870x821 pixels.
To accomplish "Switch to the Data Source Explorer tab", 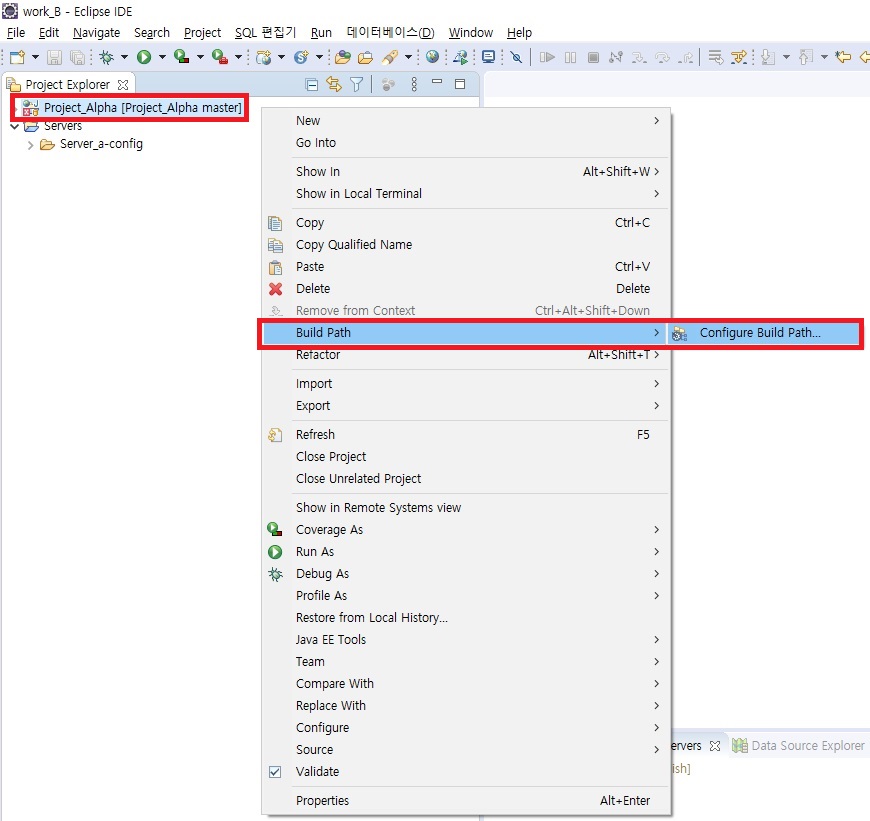I will coord(798,746).
